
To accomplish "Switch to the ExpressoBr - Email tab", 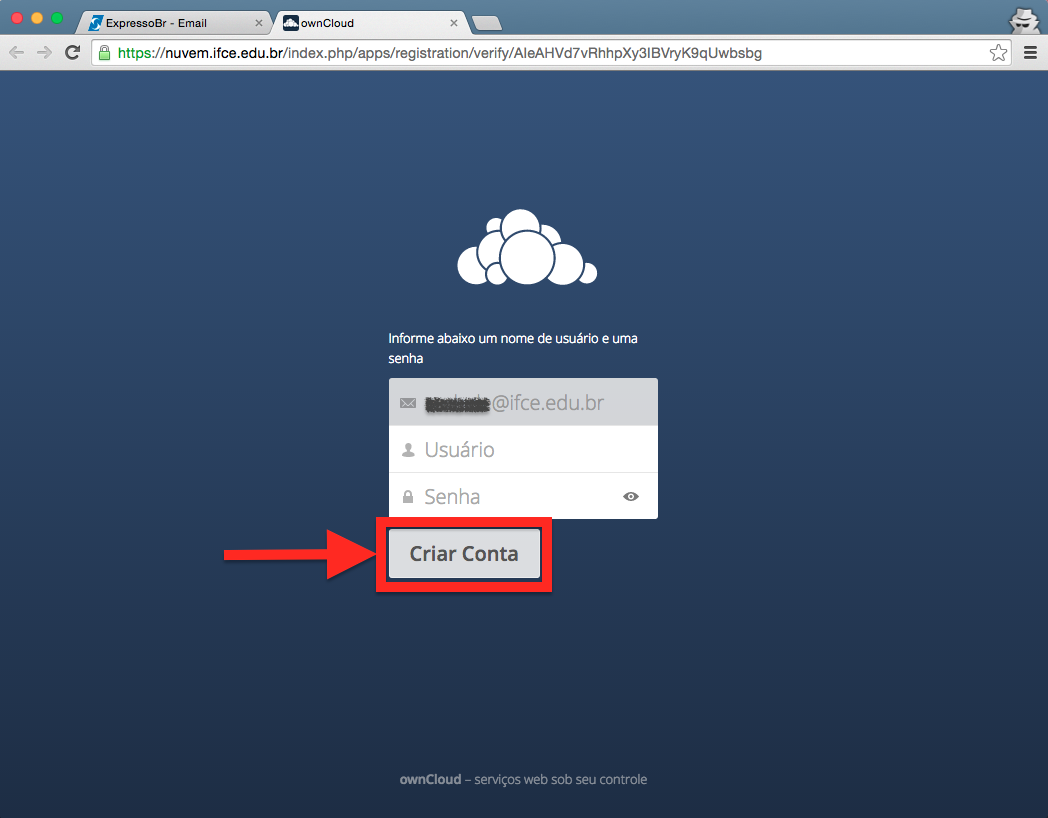I will pos(172,23).
